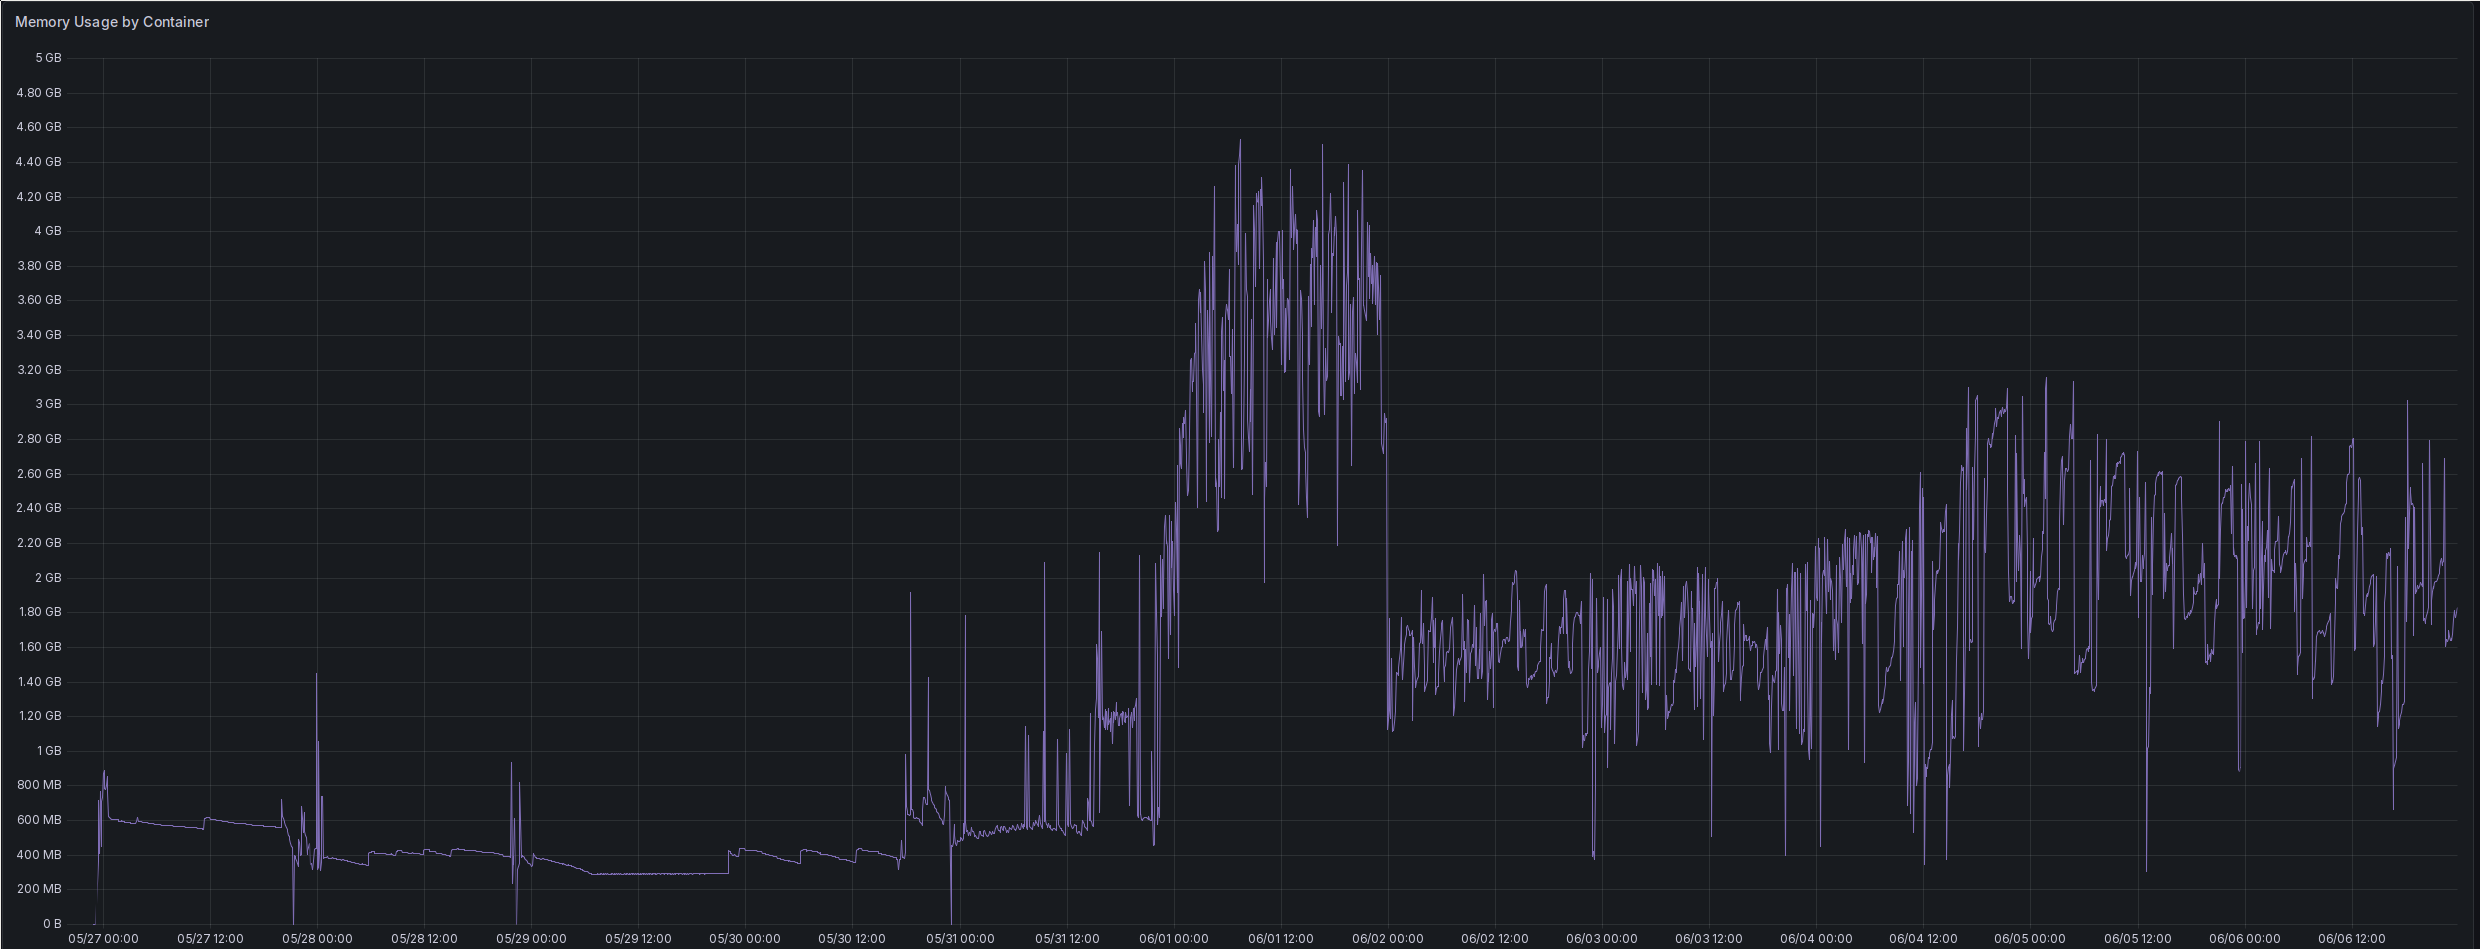
Task: Click the 3.80 GB y-axis label
Action: [x=39, y=266]
